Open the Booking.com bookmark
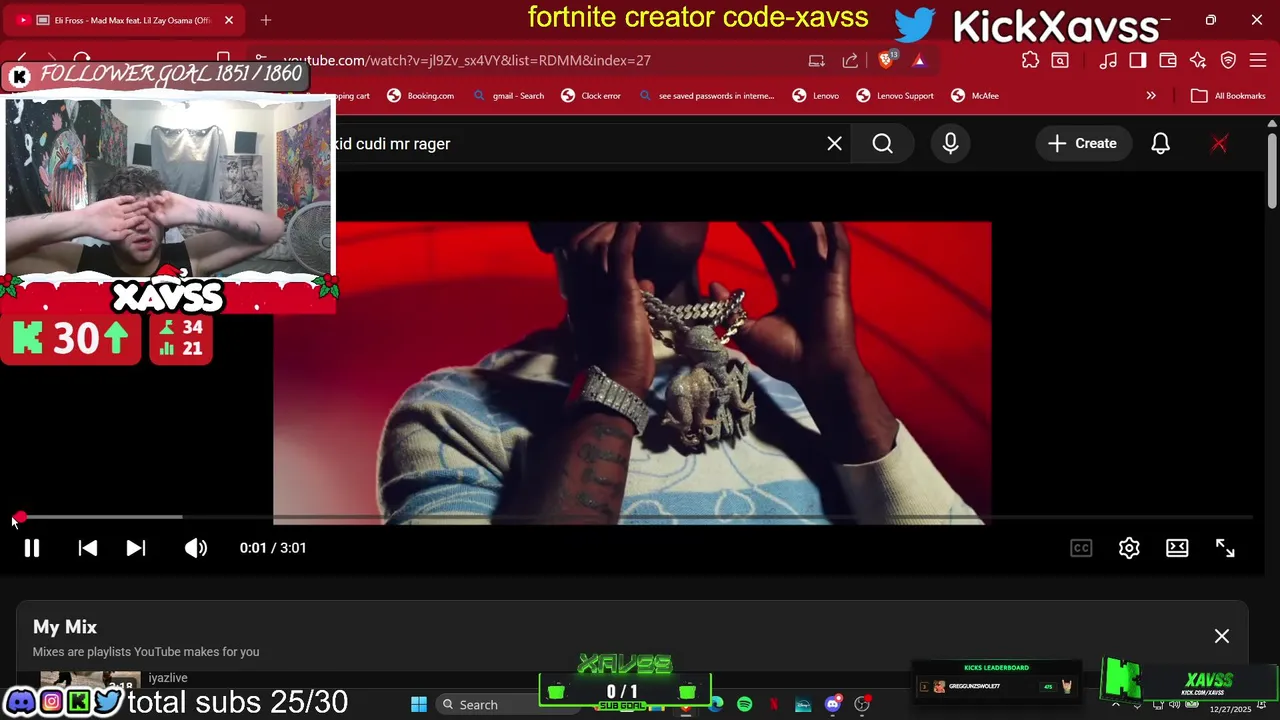Image resolution: width=1280 pixels, height=720 pixels. (x=421, y=96)
